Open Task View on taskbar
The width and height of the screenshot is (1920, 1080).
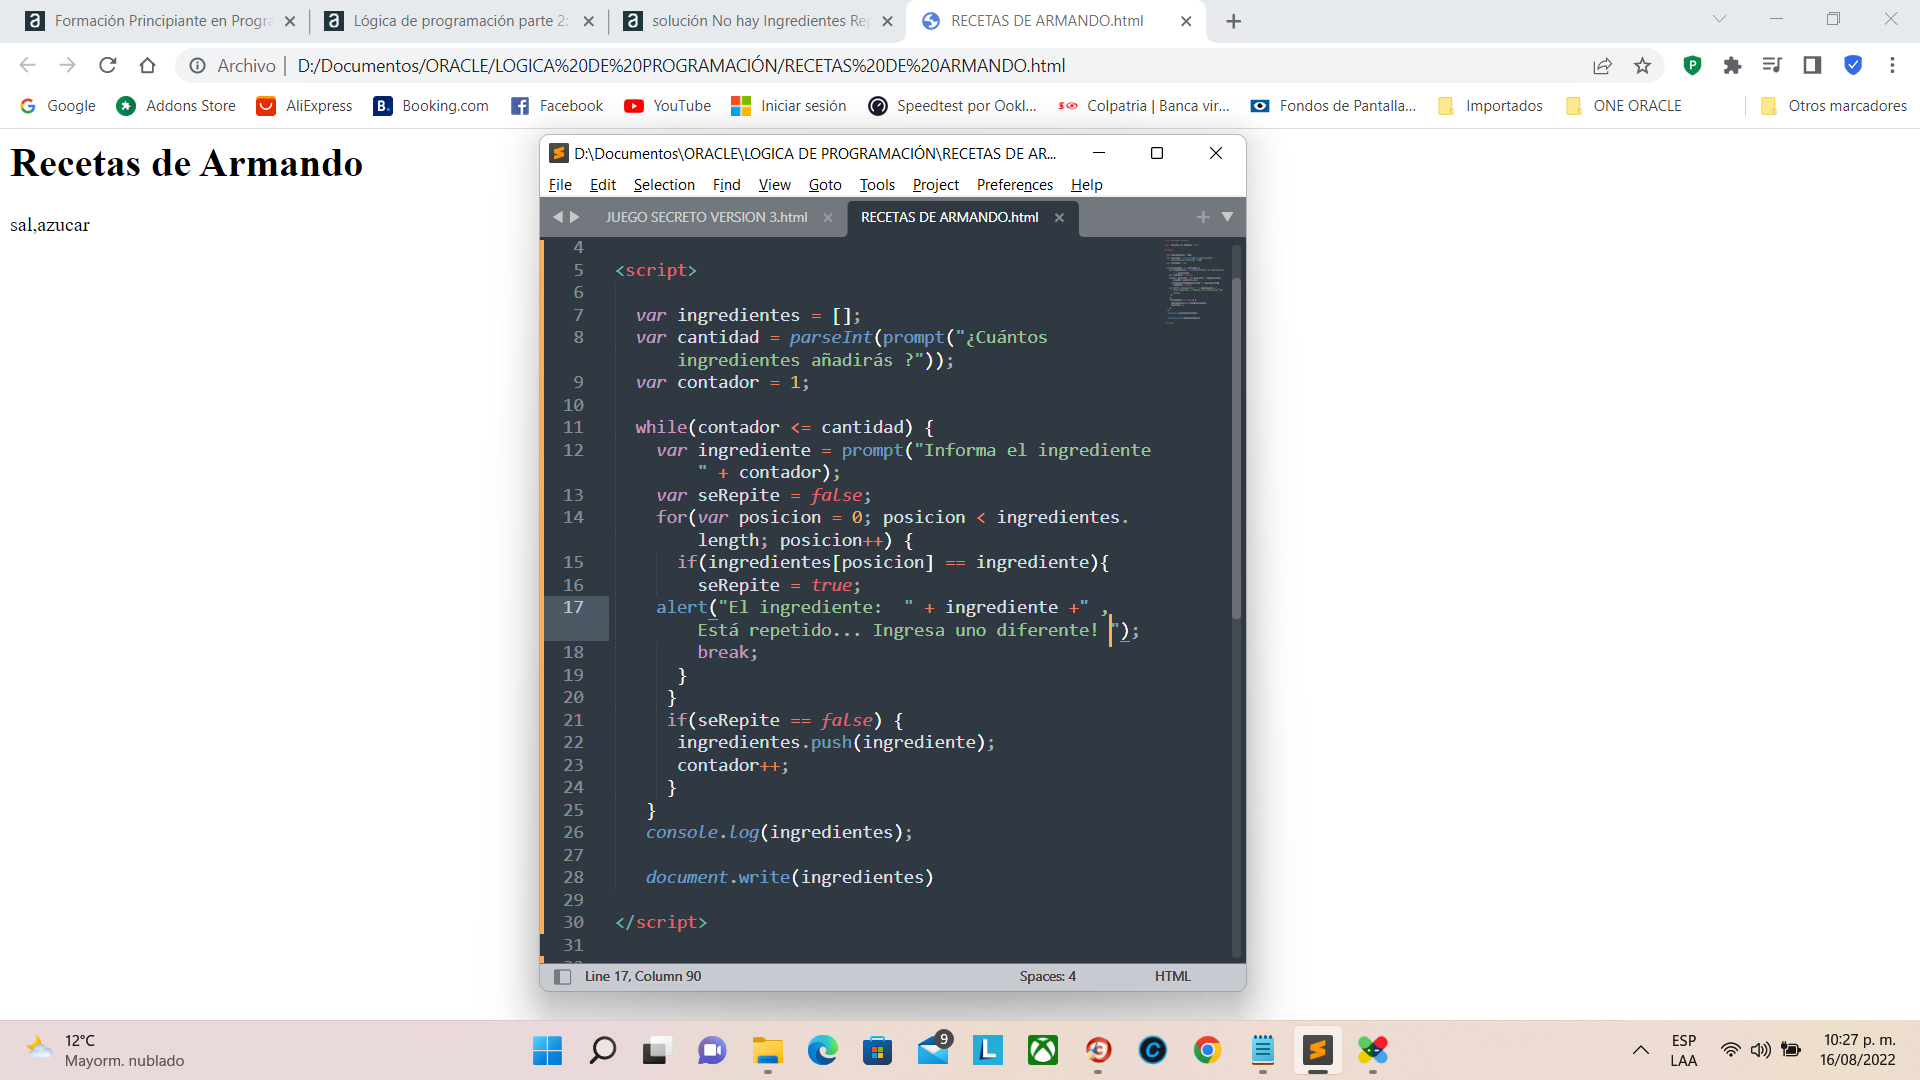(x=655, y=1050)
